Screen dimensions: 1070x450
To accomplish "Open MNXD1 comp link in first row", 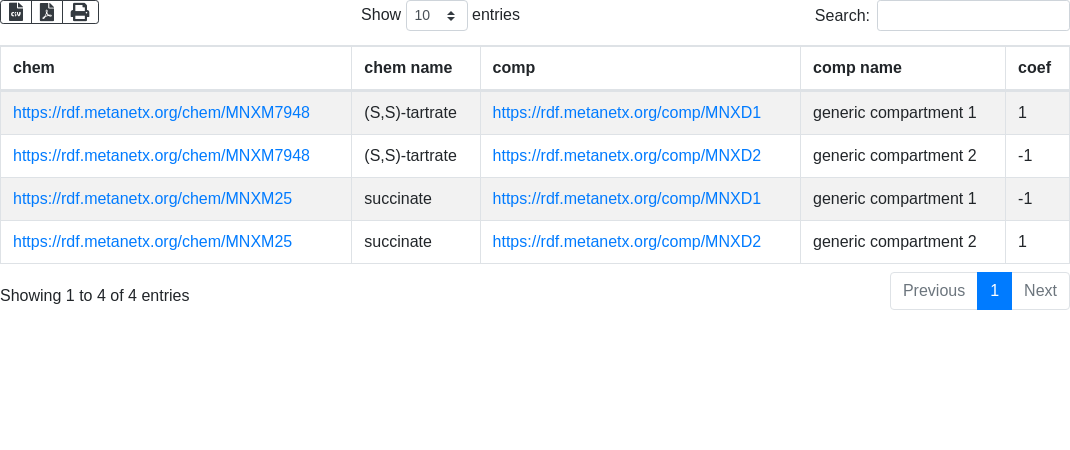I will tap(626, 113).
